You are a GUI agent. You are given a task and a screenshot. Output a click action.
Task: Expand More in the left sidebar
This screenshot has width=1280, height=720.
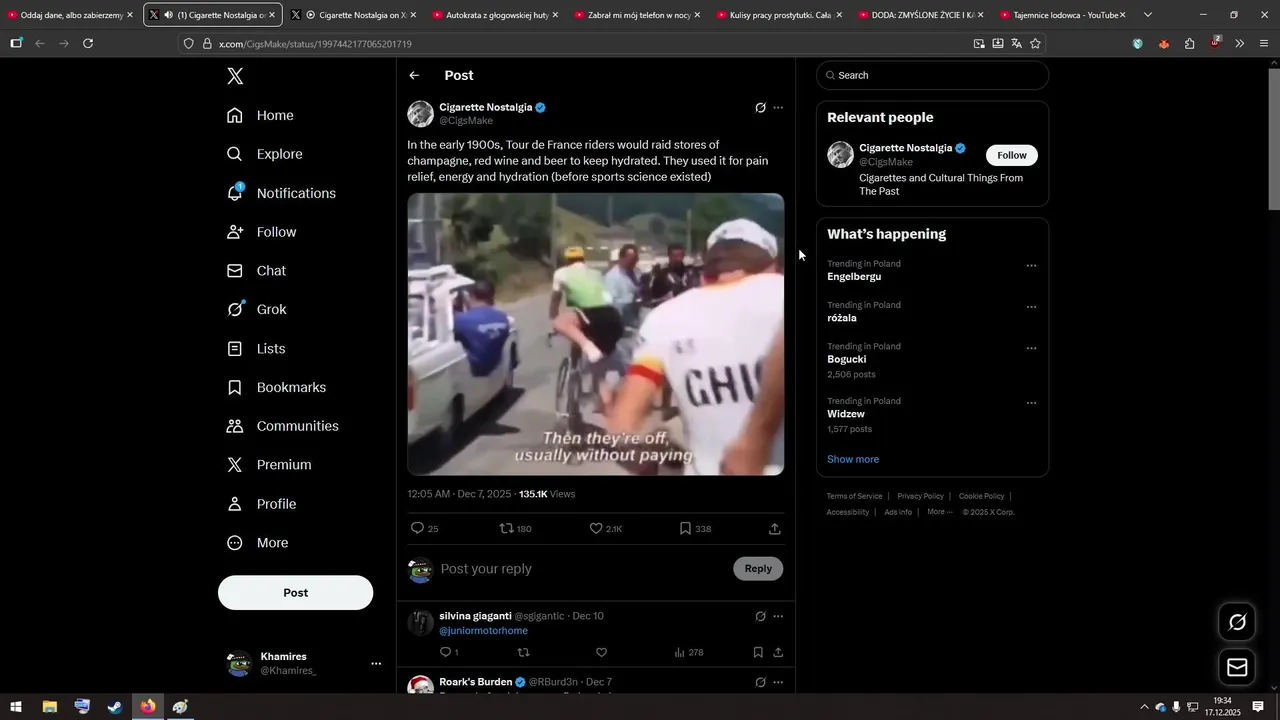(258, 543)
